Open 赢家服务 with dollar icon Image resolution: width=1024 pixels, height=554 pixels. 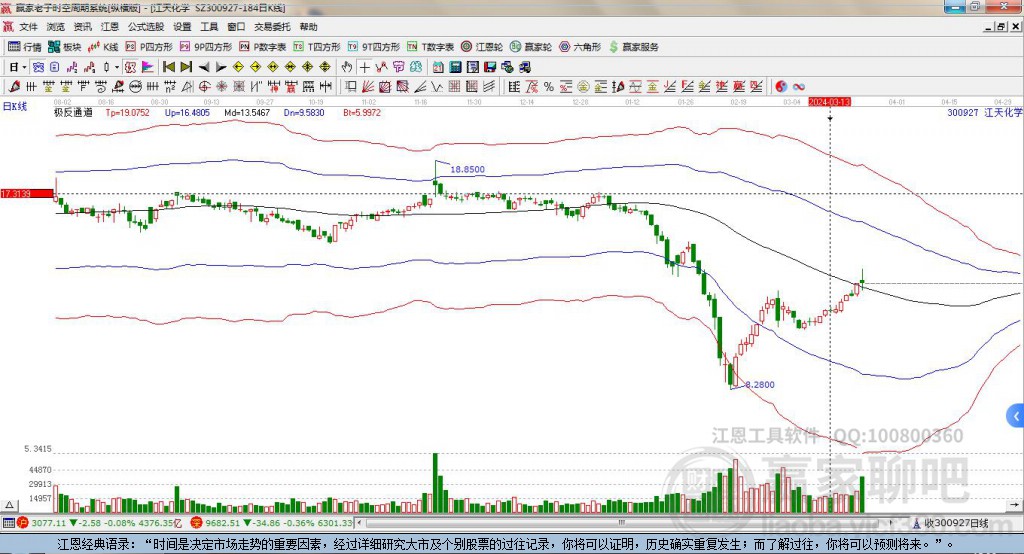pos(633,47)
